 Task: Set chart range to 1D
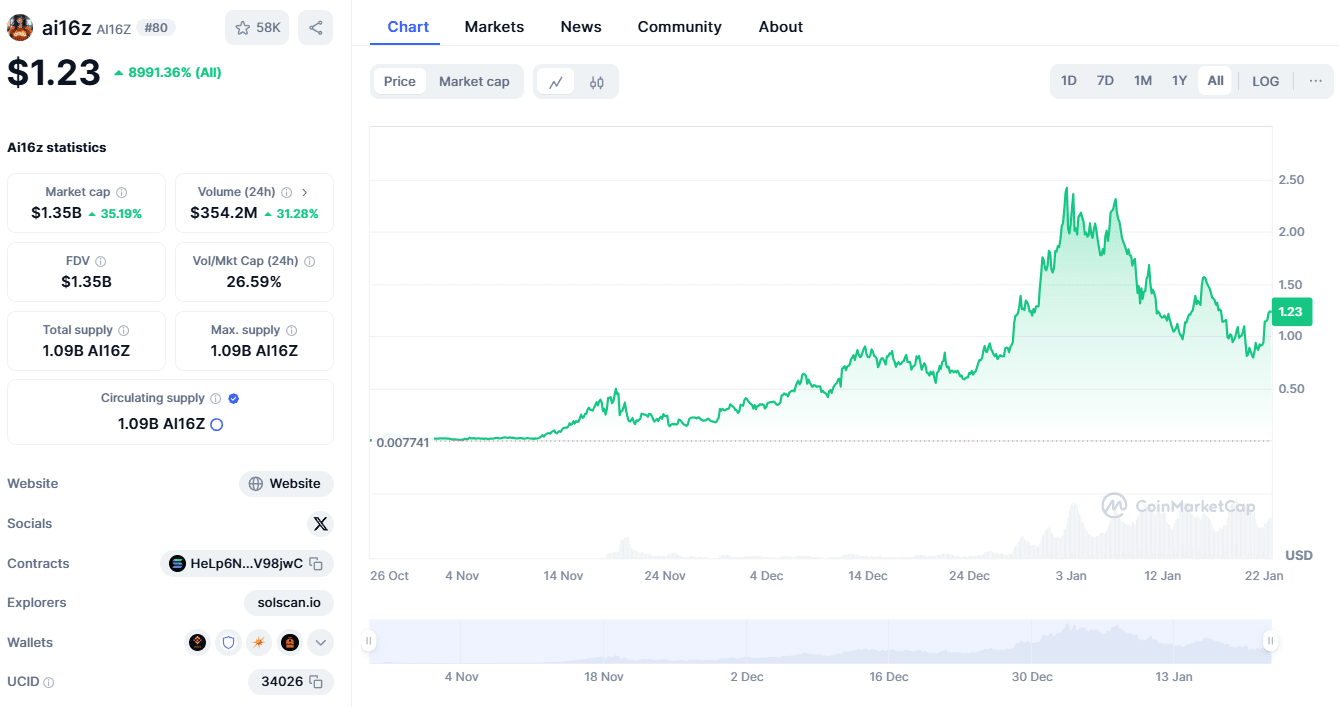click(1069, 81)
